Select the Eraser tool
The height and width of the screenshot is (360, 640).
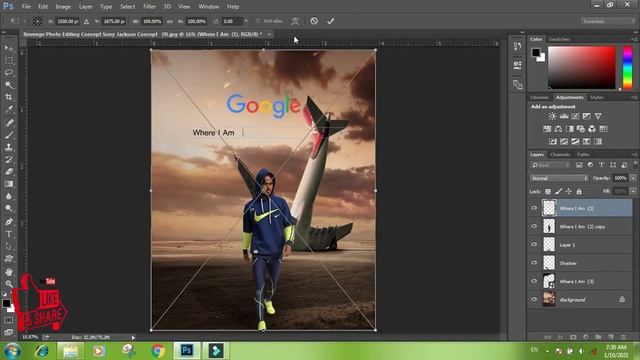9,171
